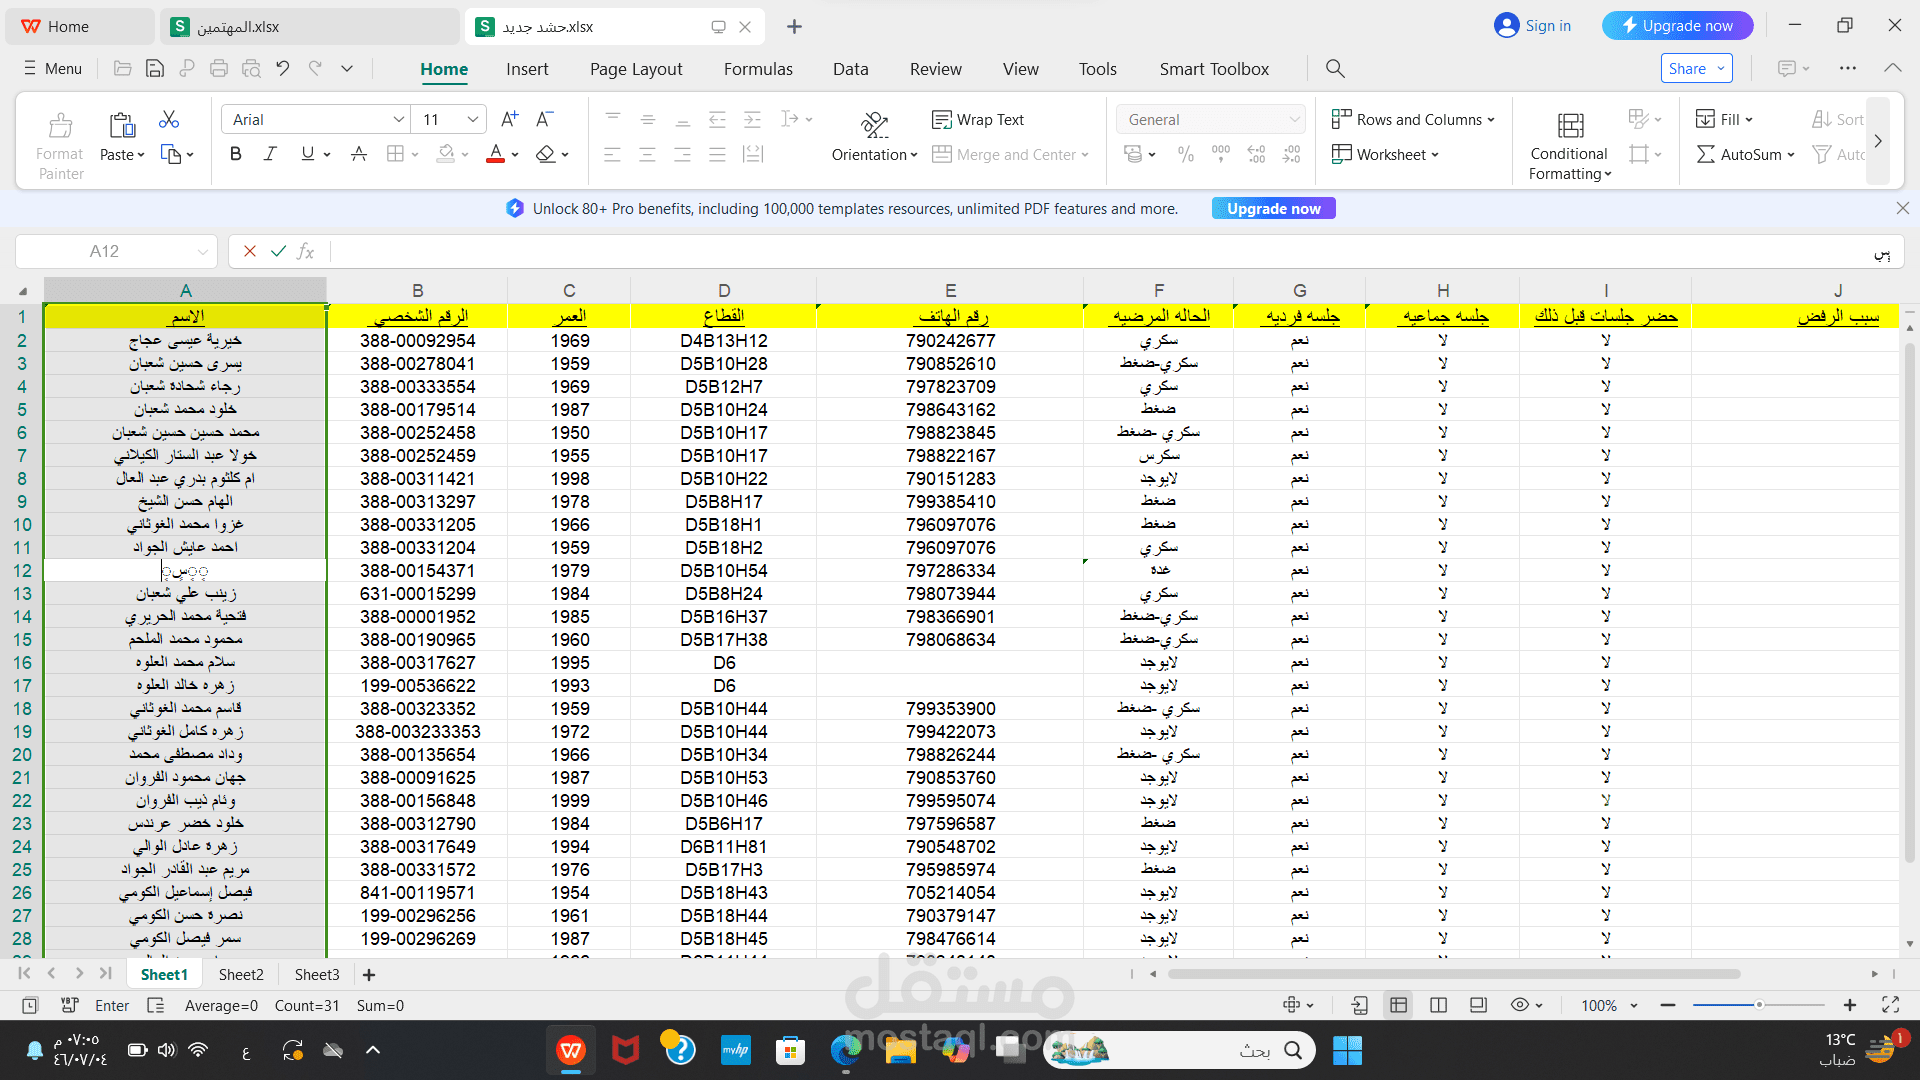Switch to Sheet2 tab
This screenshot has width=1920, height=1080.
coord(241,974)
